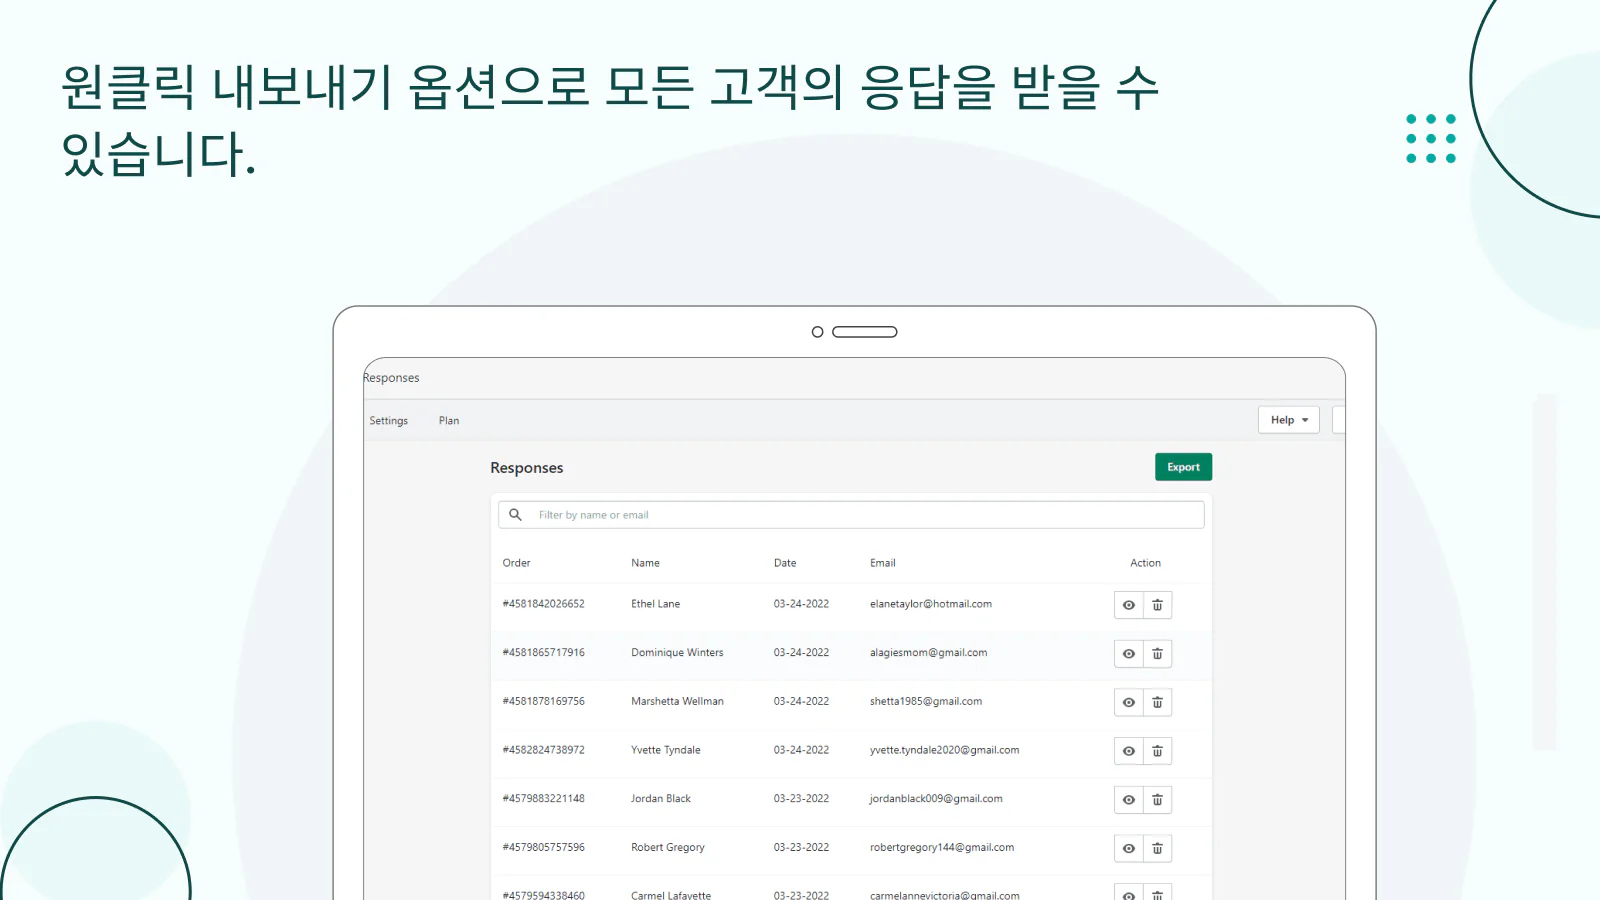Delete Robert Gregory's response
This screenshot has height=900, width=1600.
(x=1157, y=849)
